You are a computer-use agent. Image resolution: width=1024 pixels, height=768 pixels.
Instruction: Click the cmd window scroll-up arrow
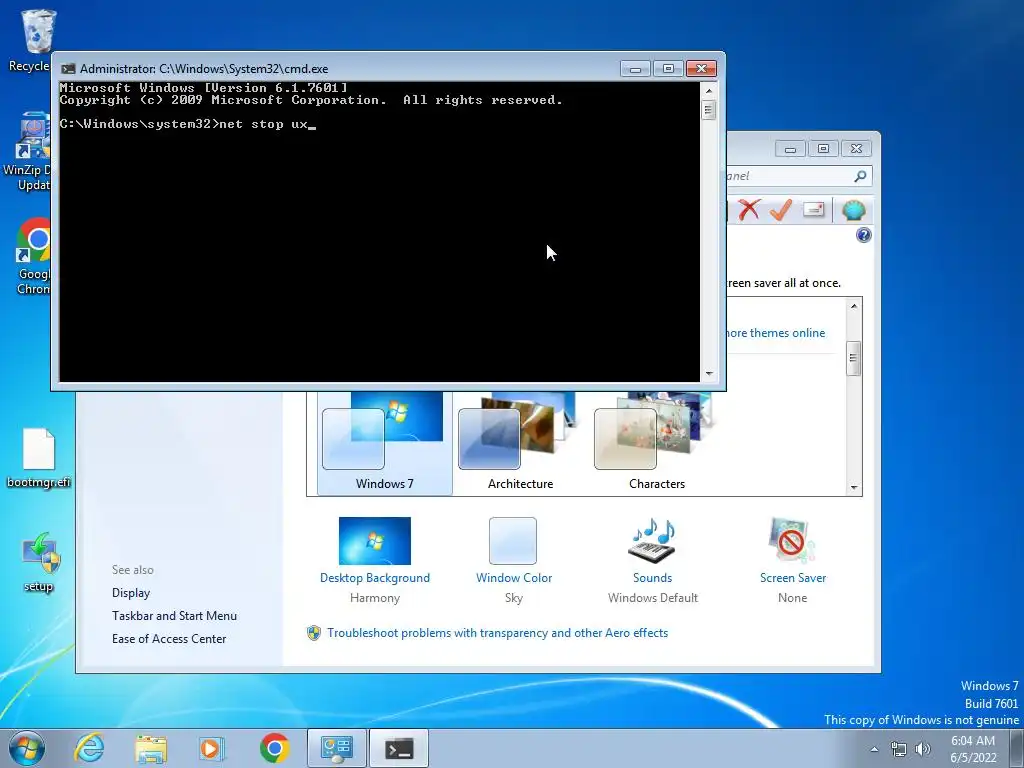(709, 90)
